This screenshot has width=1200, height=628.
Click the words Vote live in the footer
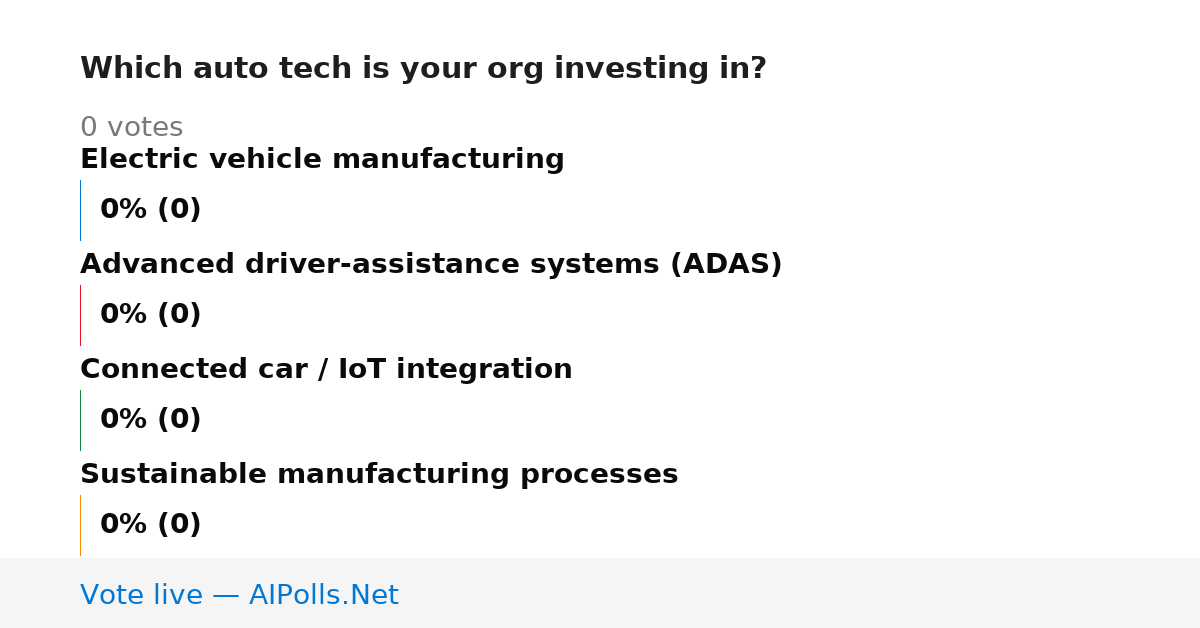141,595
